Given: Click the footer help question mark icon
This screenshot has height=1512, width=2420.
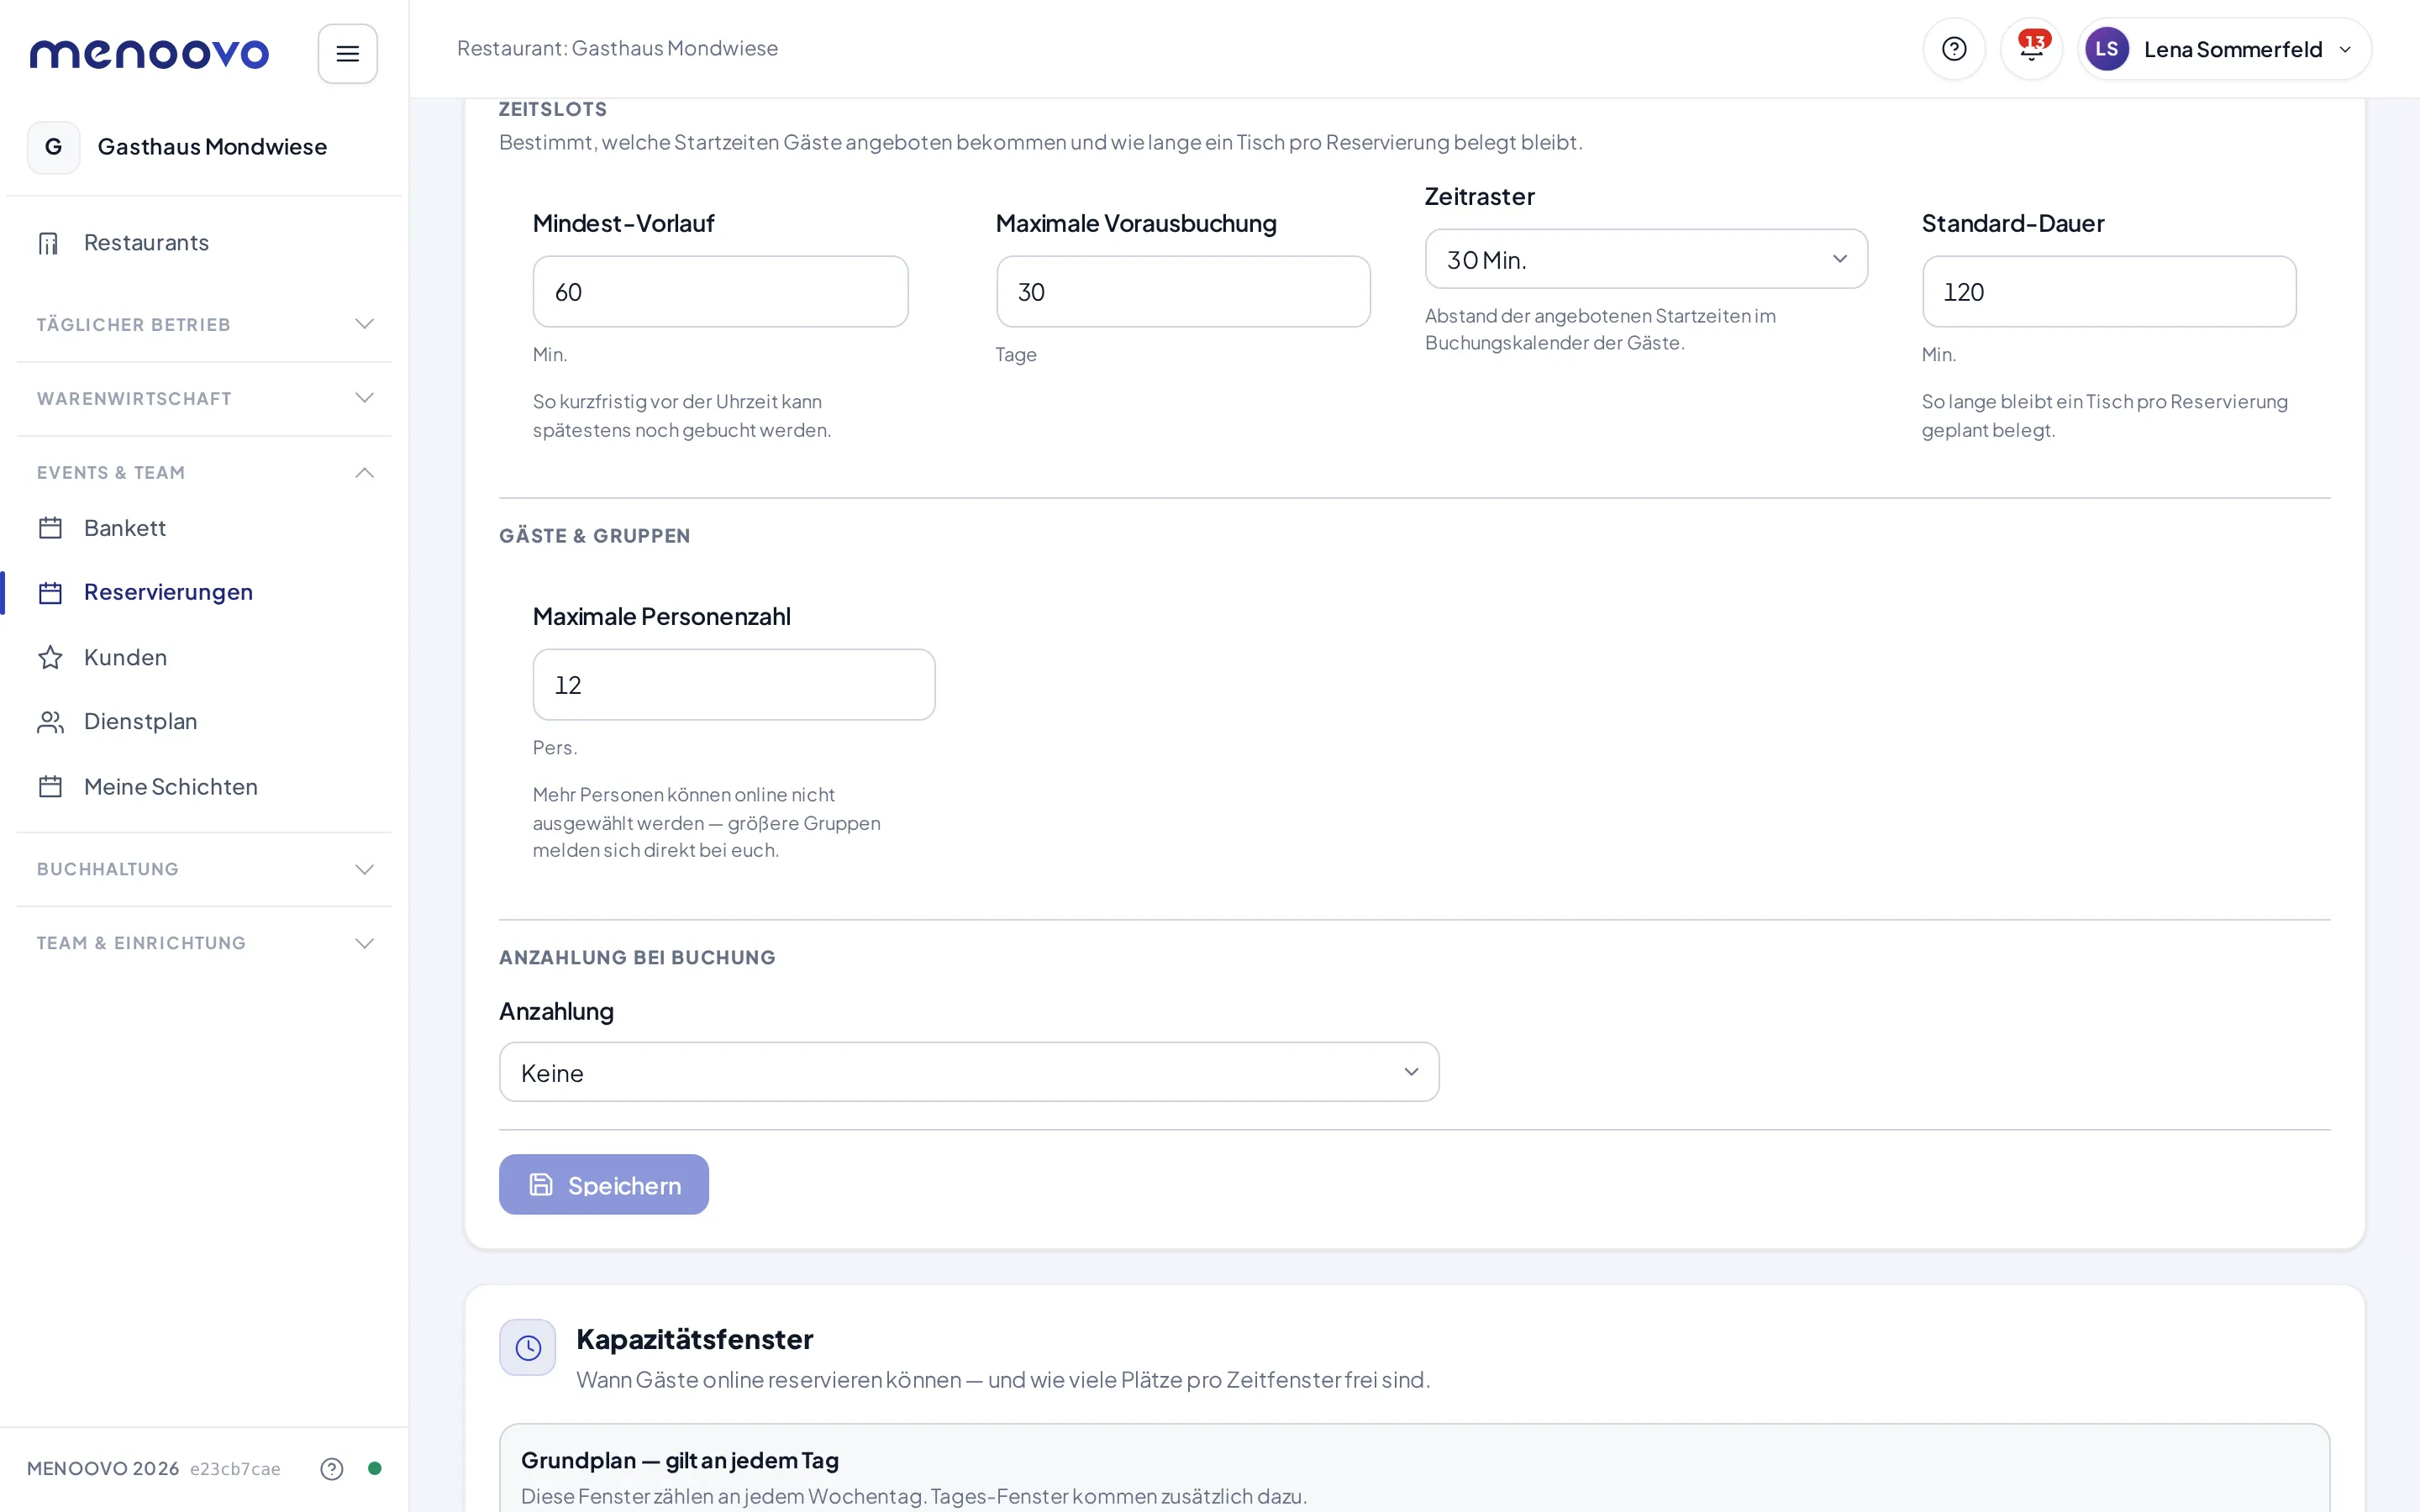Looking at the screenshot, I should click(332, 1468).
